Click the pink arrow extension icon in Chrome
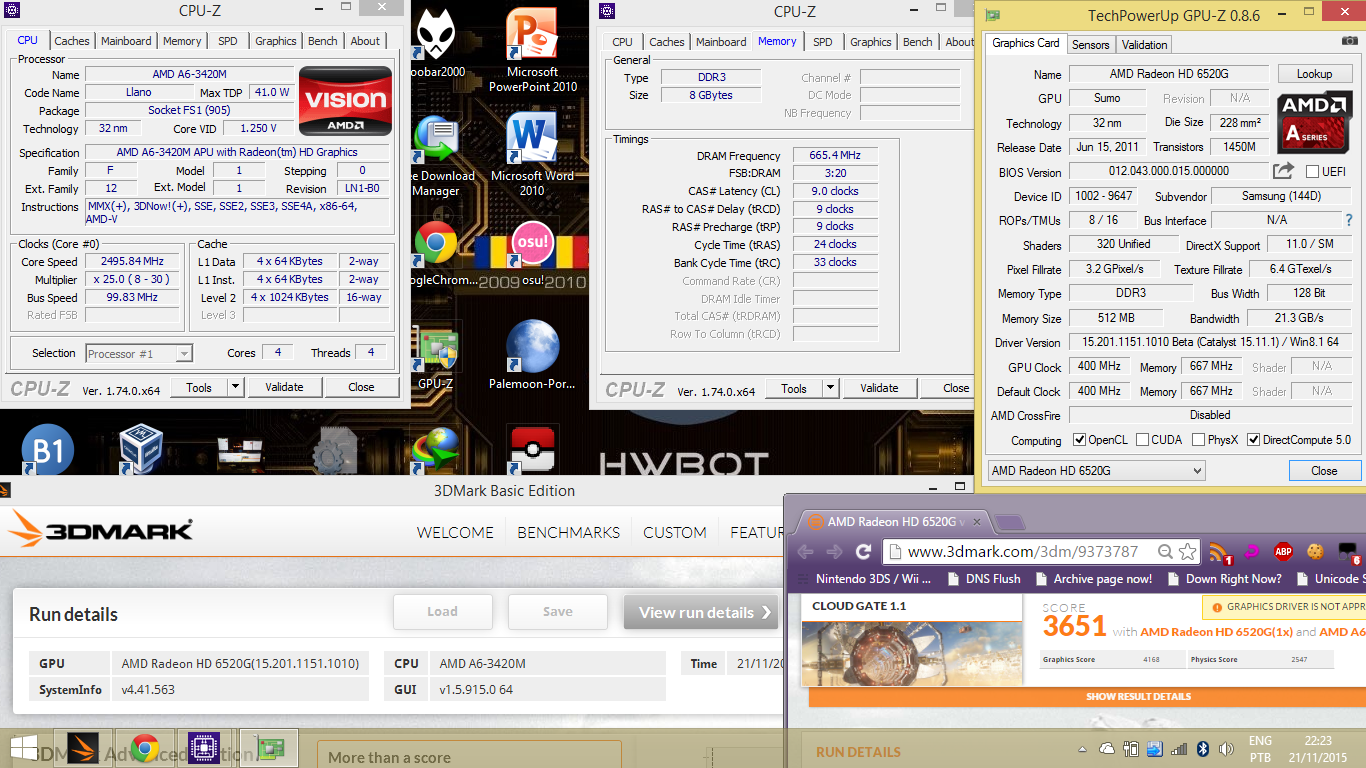The height and width of the screenshot is (768, 1366). click(1250, 551)
